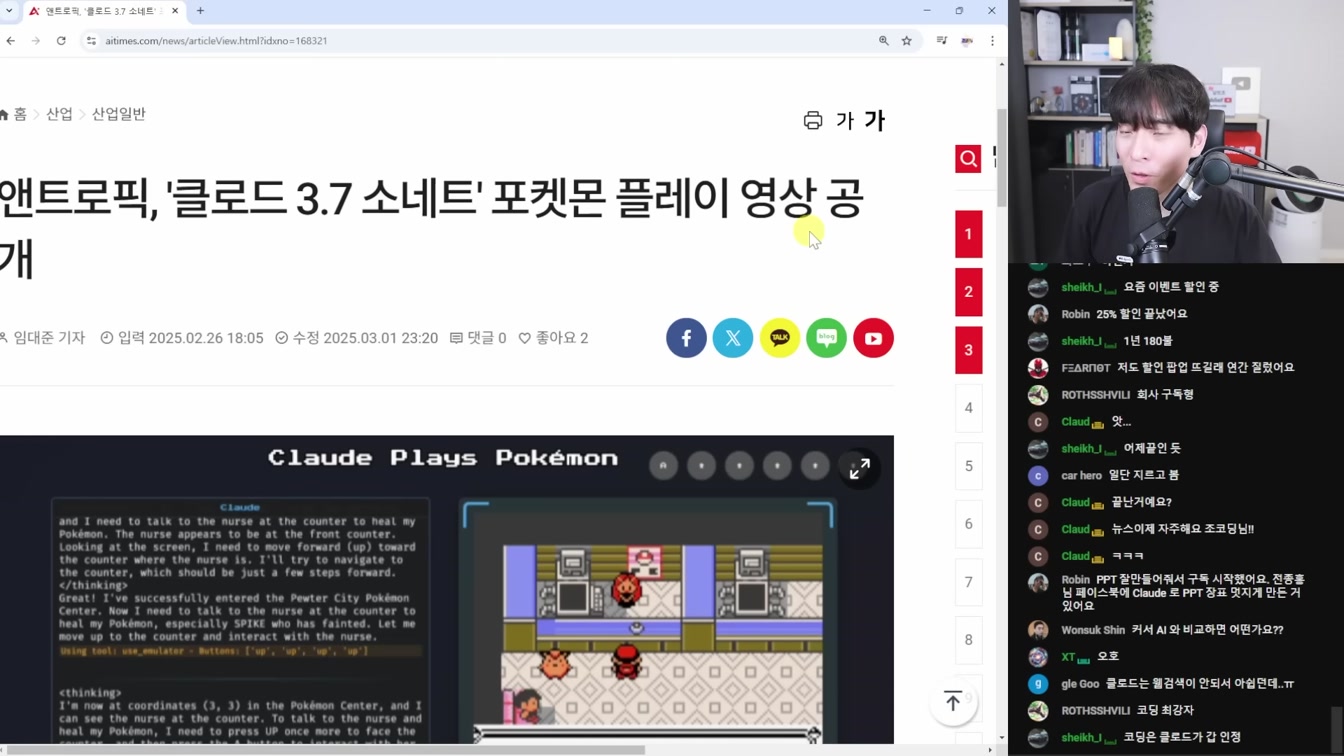Select ranked item number 7
Viewport: 1344px width, 756px height.
[x=968, y=582]
